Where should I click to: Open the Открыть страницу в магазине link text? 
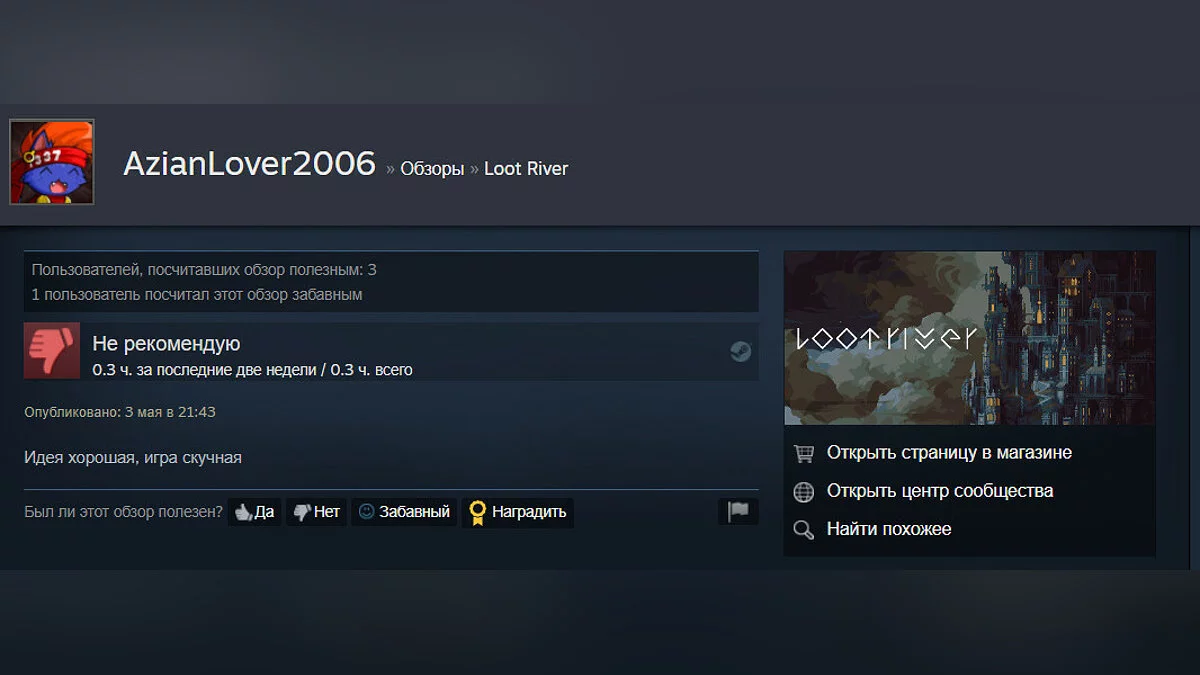(x=949, y=453)
